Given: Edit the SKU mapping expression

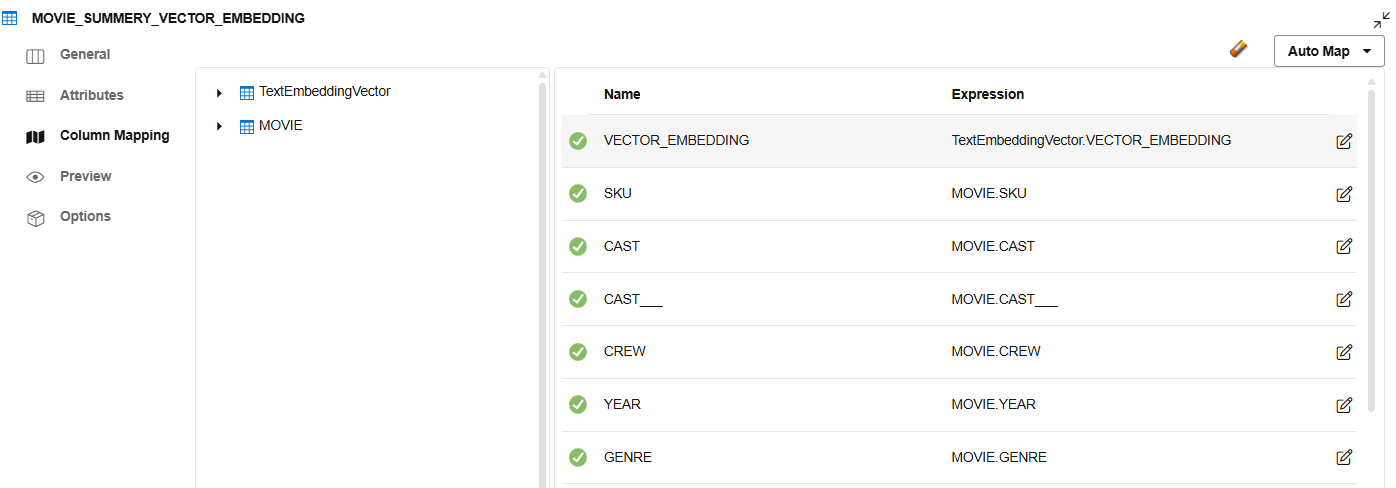Looking at the screenshot, I should 1344,194.
